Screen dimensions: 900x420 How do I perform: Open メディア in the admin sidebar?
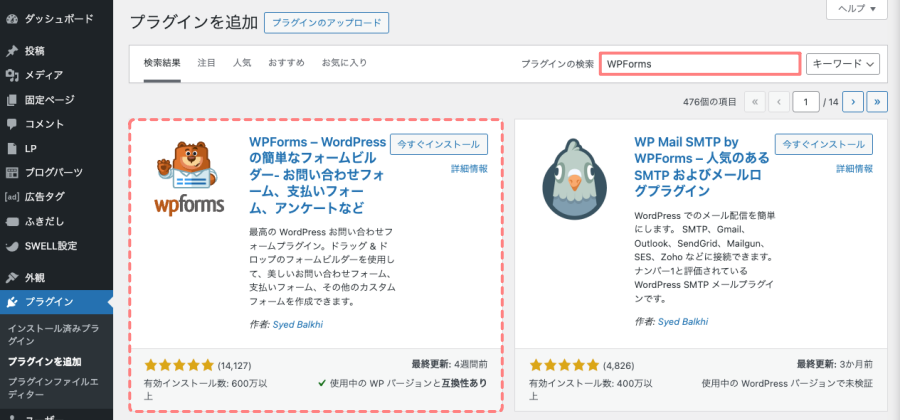coord(44,75)
